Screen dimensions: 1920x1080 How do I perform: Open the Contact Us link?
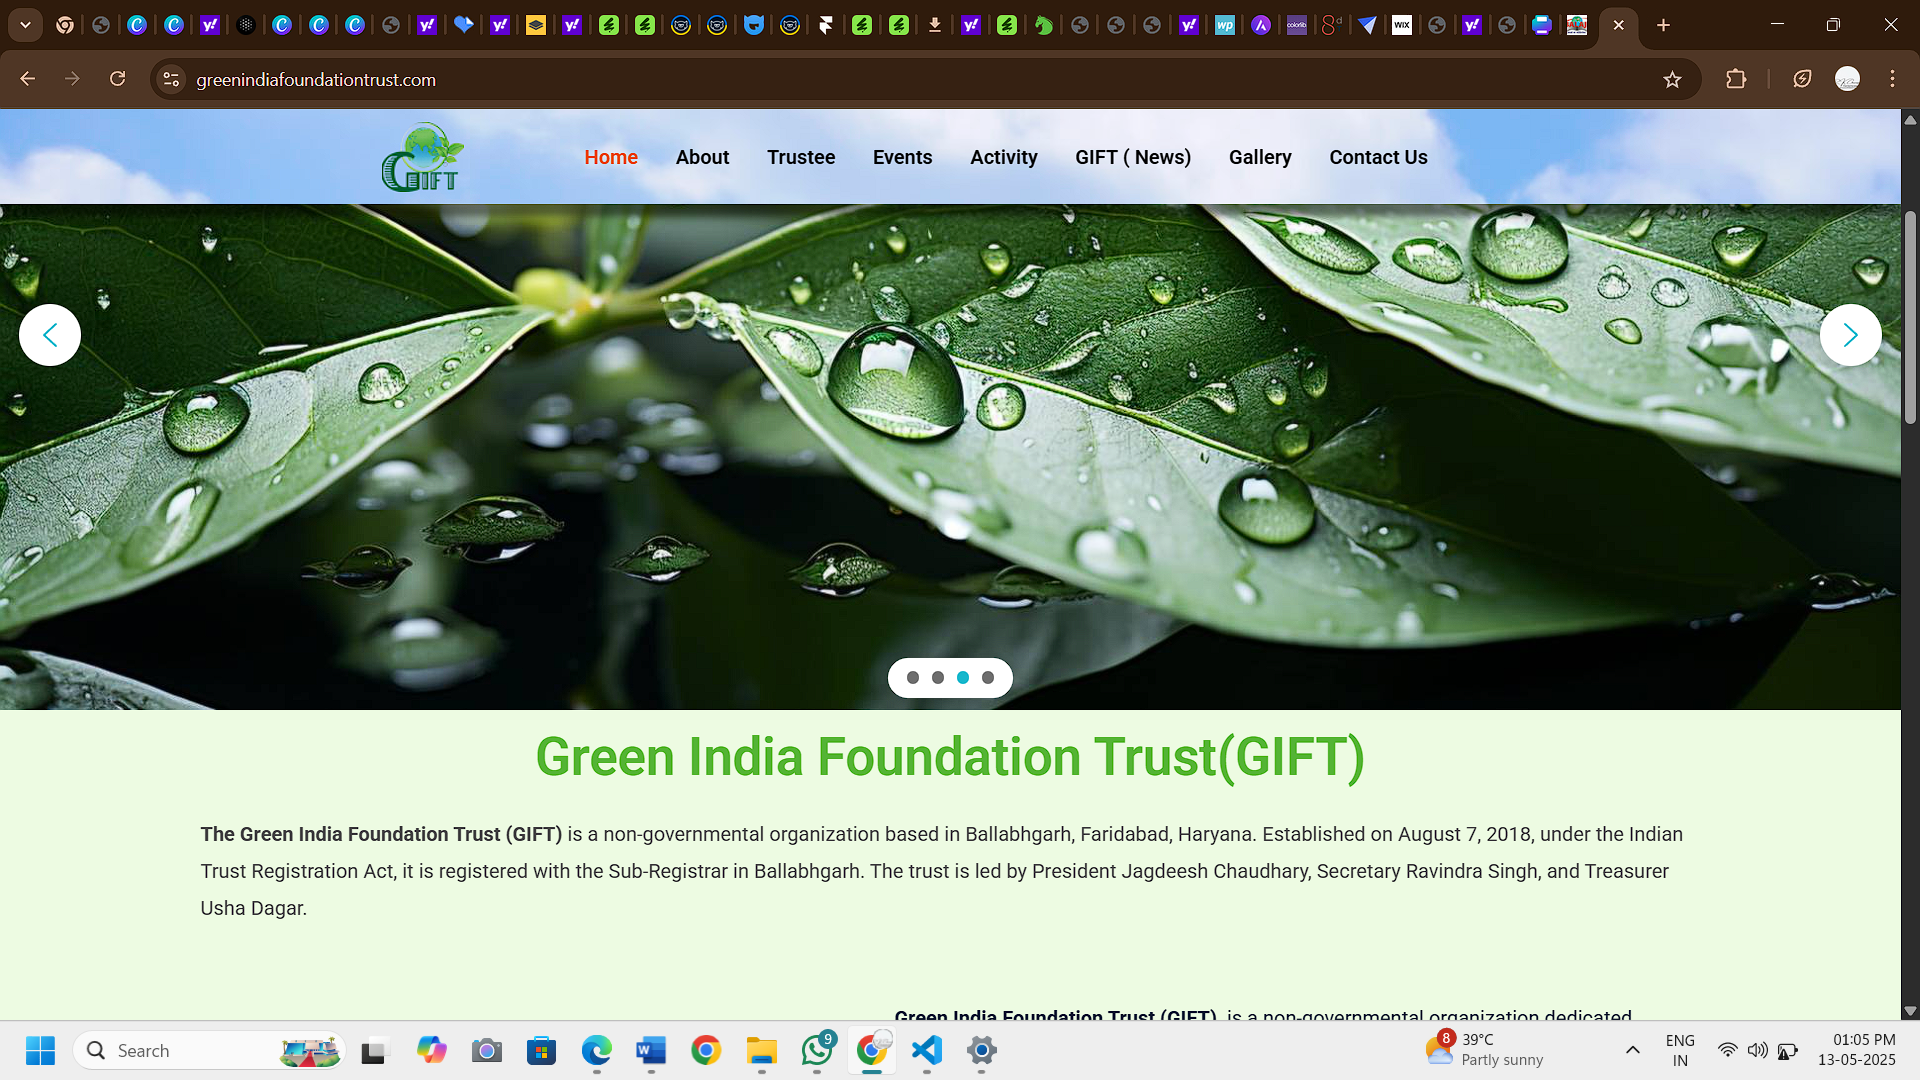1378,157
